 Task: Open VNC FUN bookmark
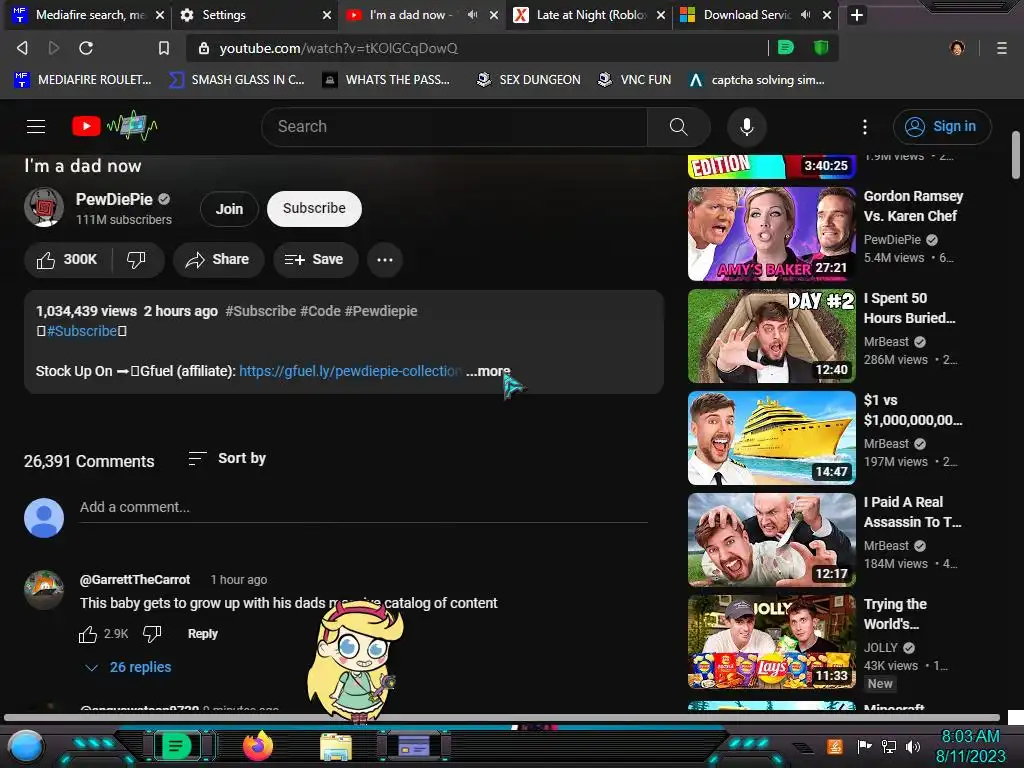coord(635,80)
